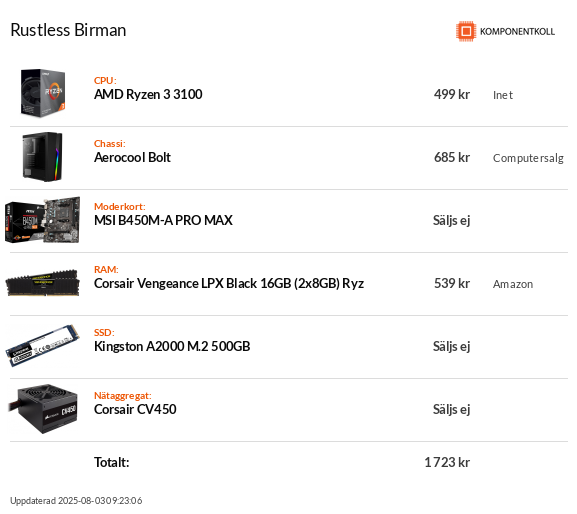
Task: Click the KOMPONENTKOLL brand text
Action: [x=517, y=32]
